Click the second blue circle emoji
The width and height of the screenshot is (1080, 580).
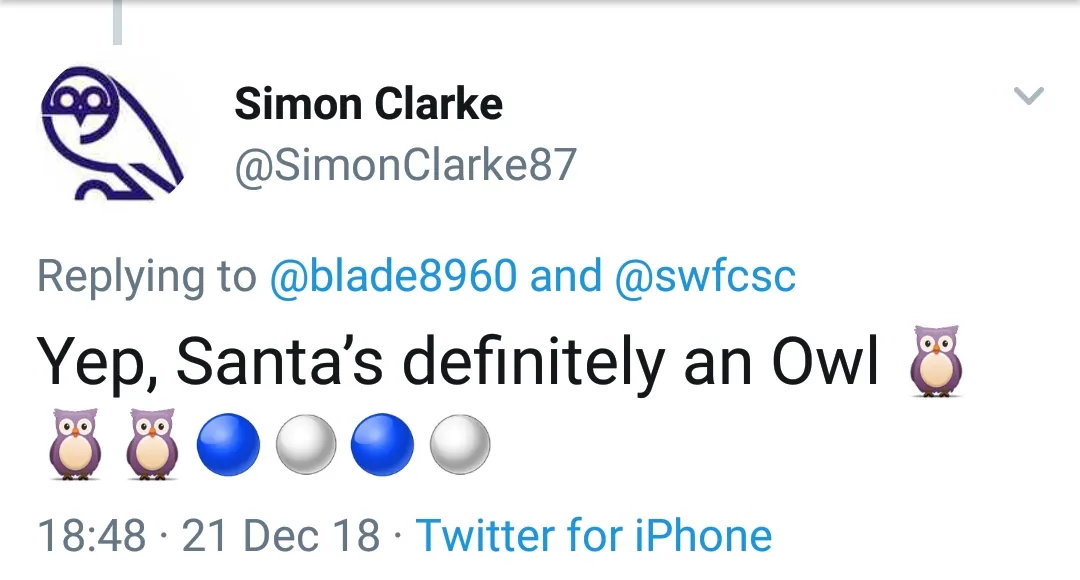click(383, 444)
